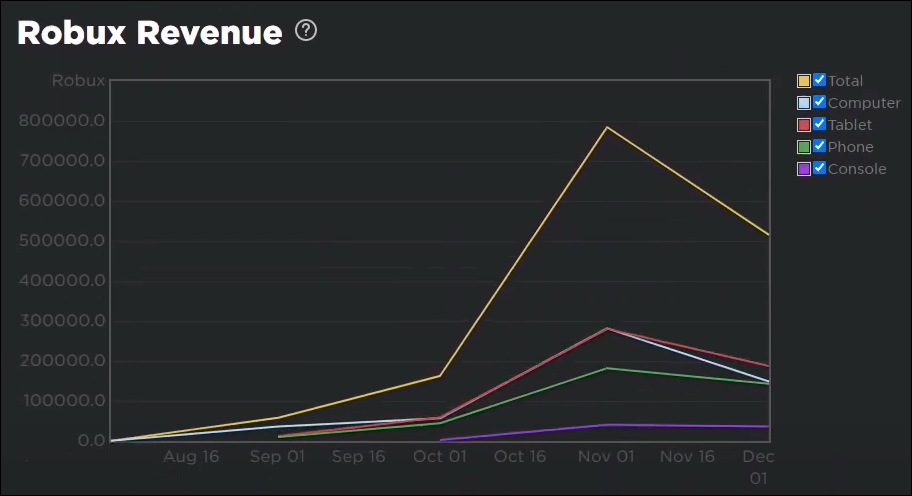Image resolution: width=912 pixels, height=496 pixels.
Task: Click the 800000.0 axis label
Action: coord(62,121)
